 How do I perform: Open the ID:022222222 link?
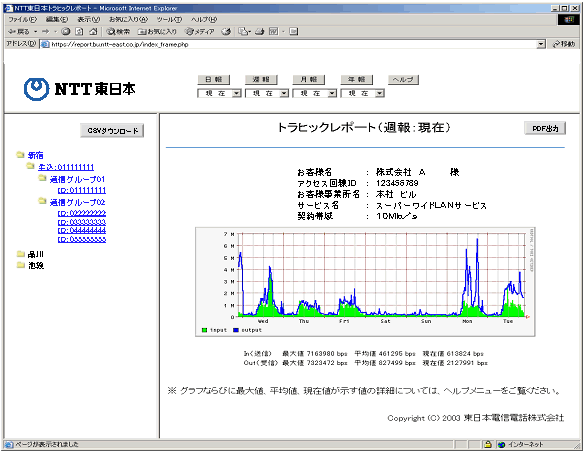82,213
